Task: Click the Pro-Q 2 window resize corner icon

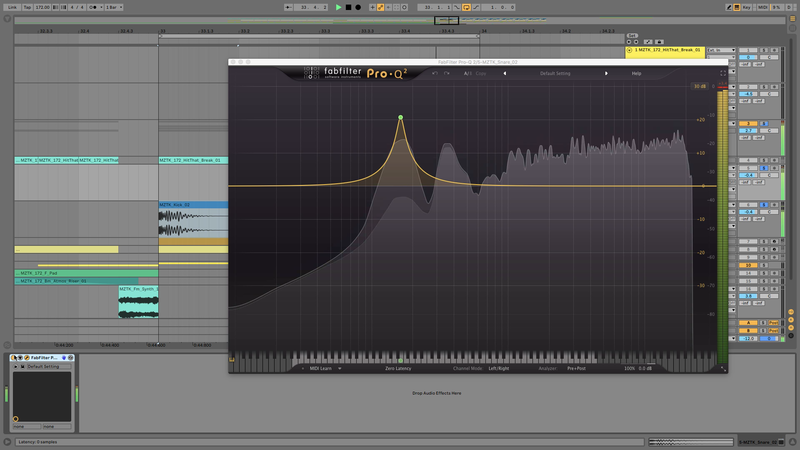Action: pos(723,368)
